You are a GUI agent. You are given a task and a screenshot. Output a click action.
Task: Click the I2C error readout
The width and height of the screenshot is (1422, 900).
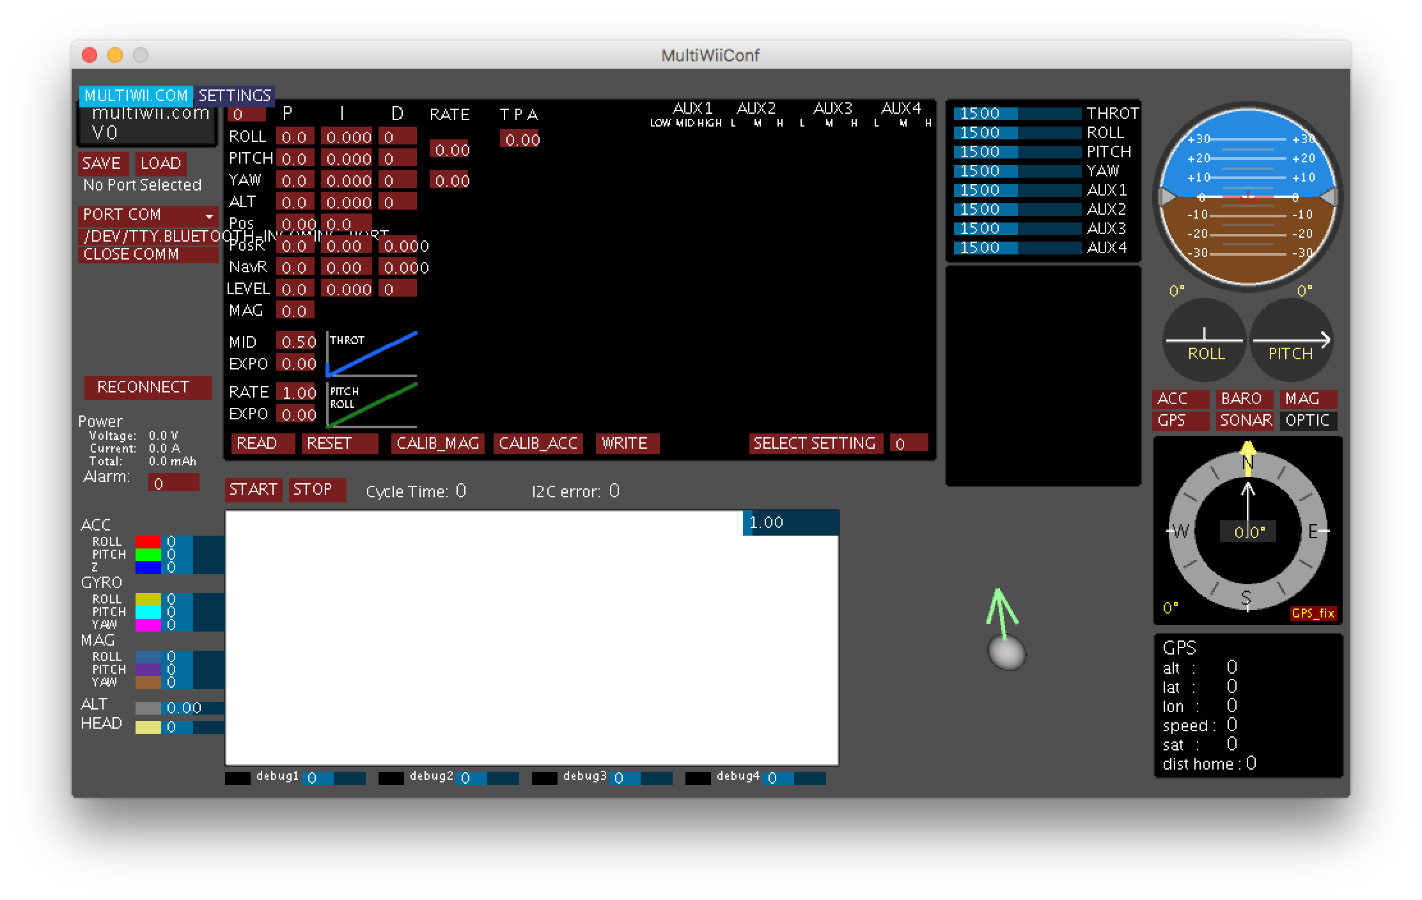[576, 491]
